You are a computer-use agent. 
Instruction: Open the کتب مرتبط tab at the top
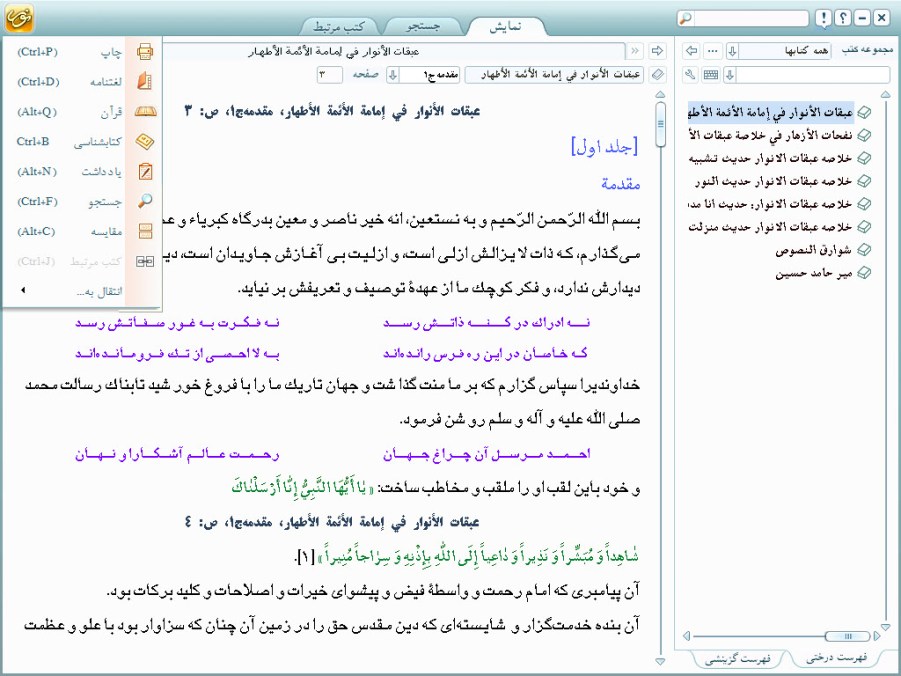(x=339, y=26)
